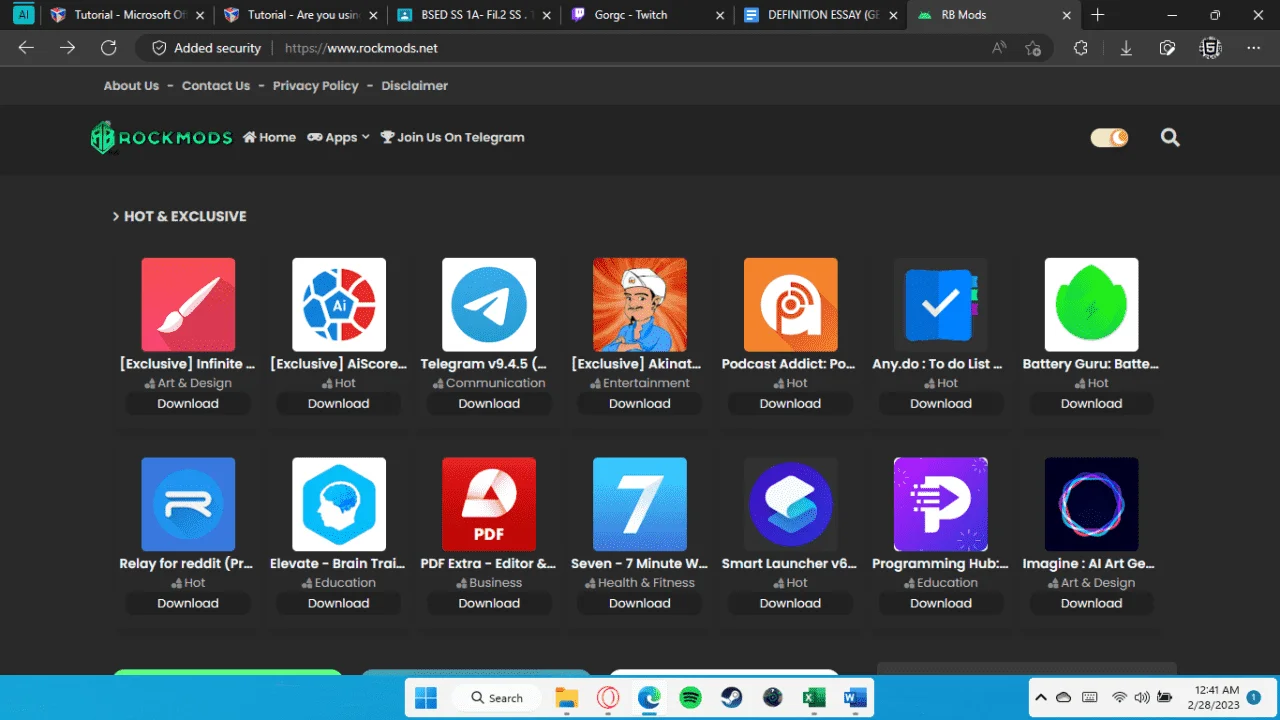Click Download under Battery Guru
Image resolution: width=1280 pixels, height=720 pixels.
click(x=1091, y=404)
